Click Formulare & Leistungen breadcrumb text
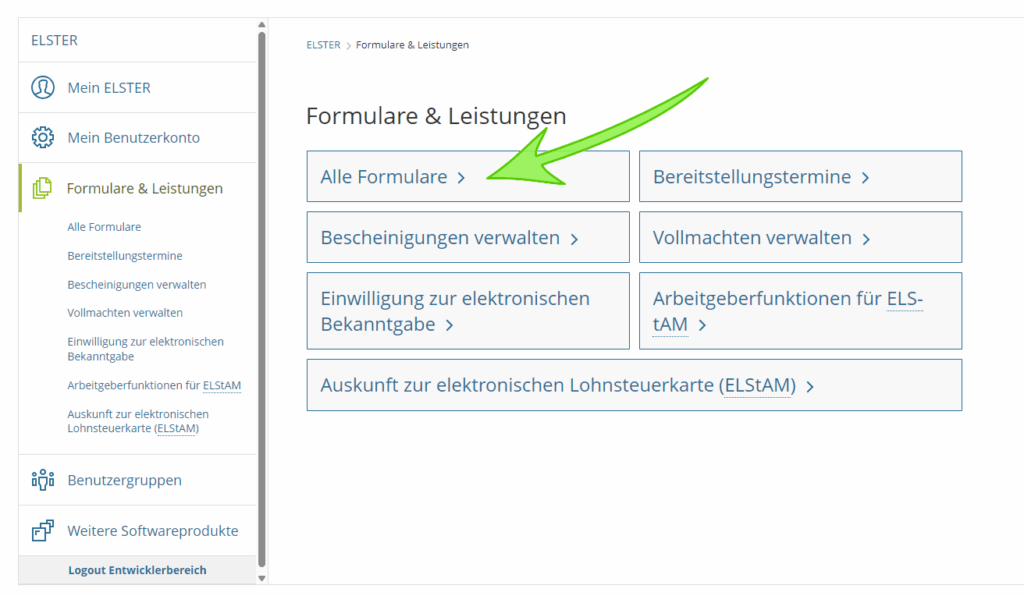1024x596 pixels. [412, 45]
